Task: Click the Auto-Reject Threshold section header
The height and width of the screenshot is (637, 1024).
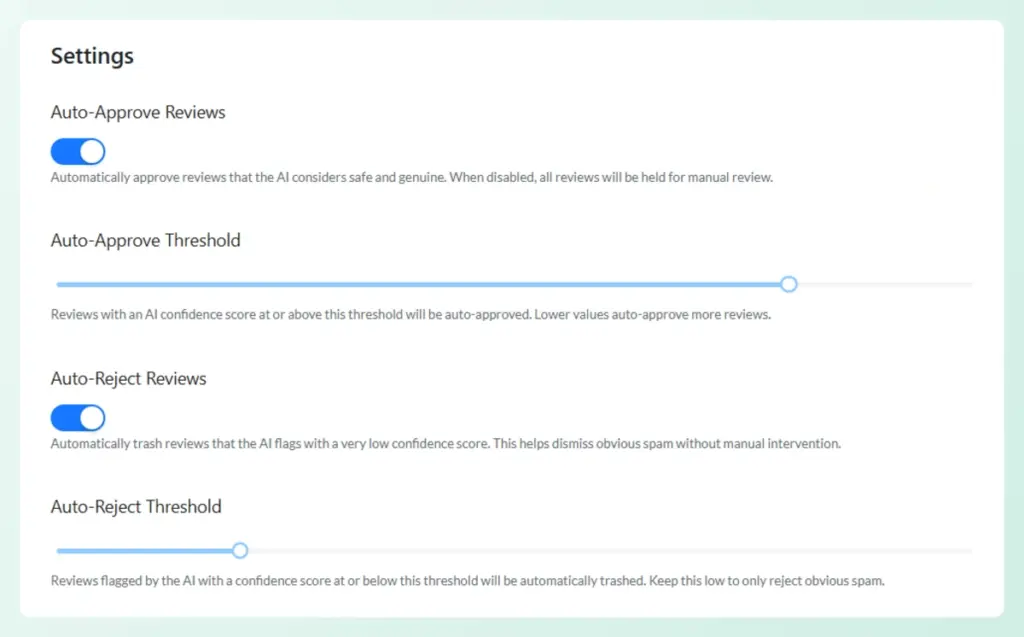Action: click(135, 506)
